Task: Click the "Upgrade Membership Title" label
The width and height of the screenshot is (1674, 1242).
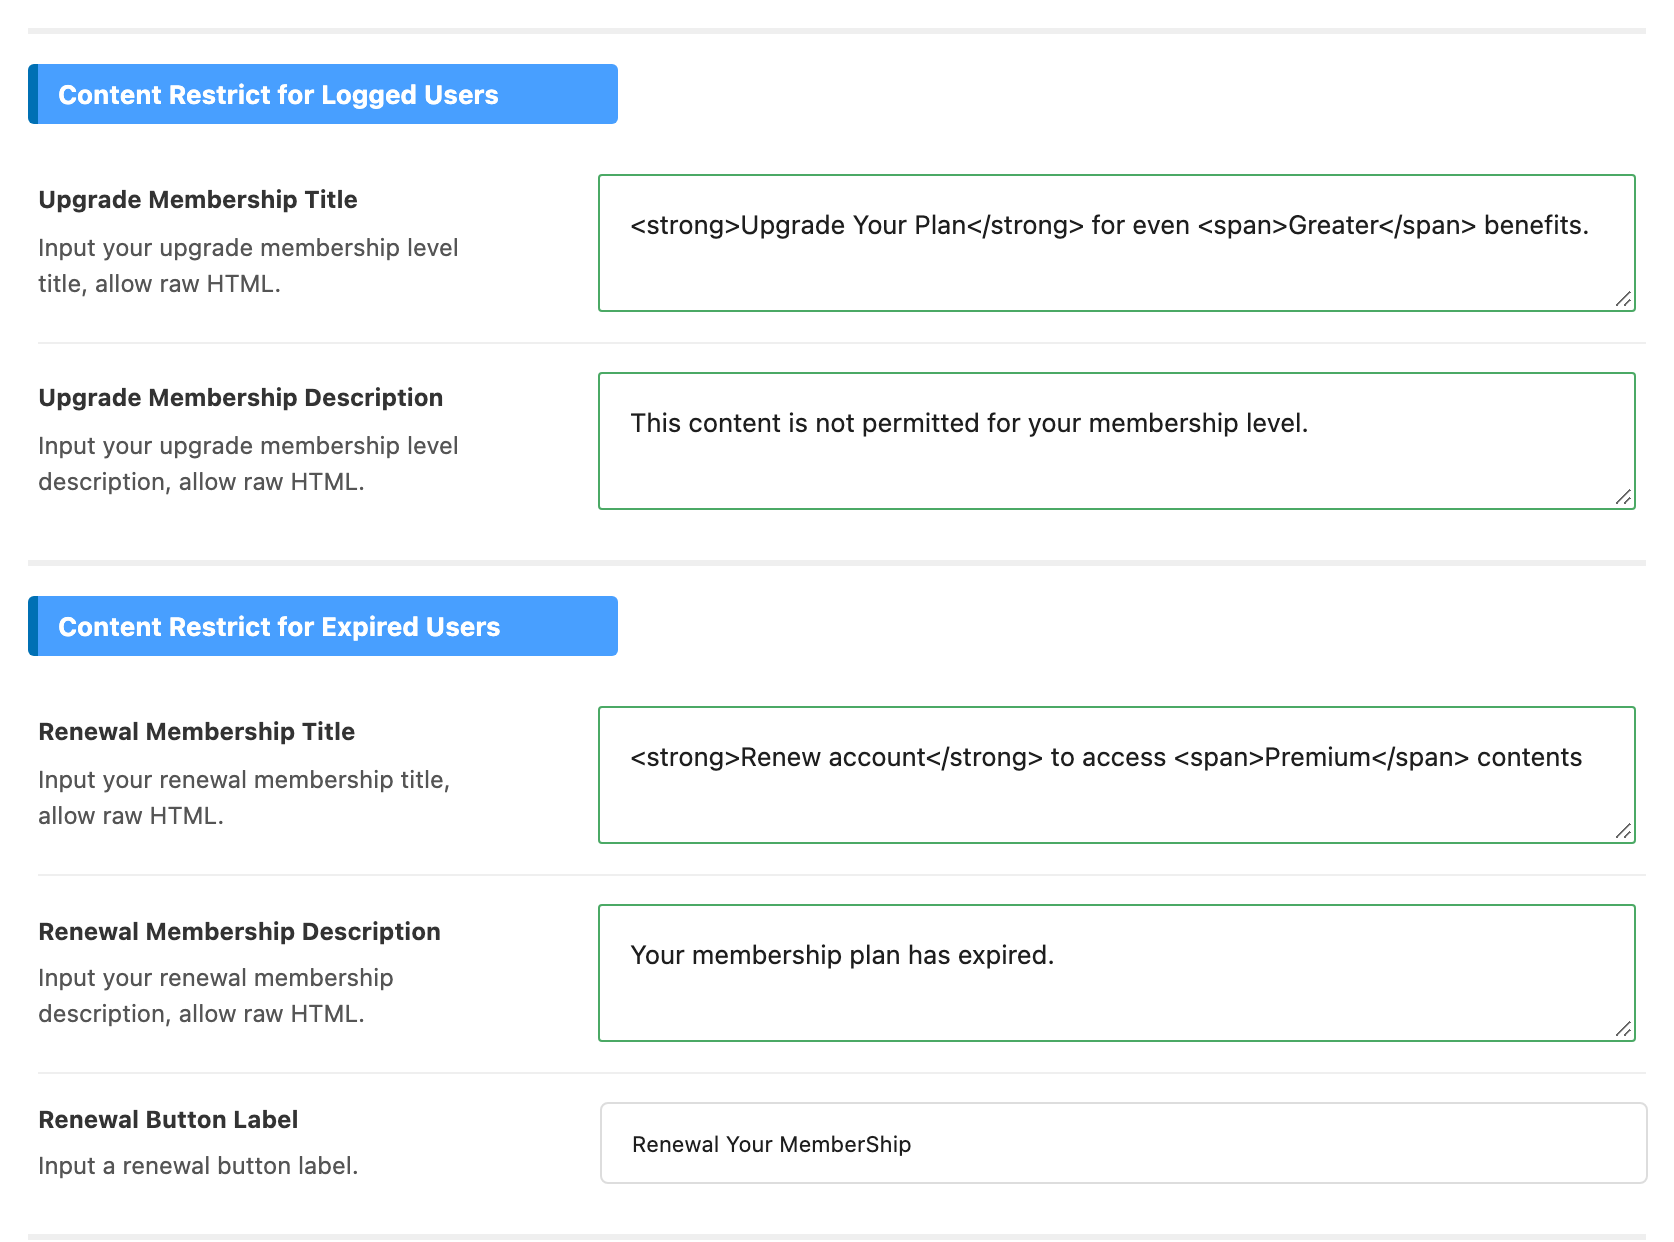Action: pyautogui.click(x=198, y=200)
